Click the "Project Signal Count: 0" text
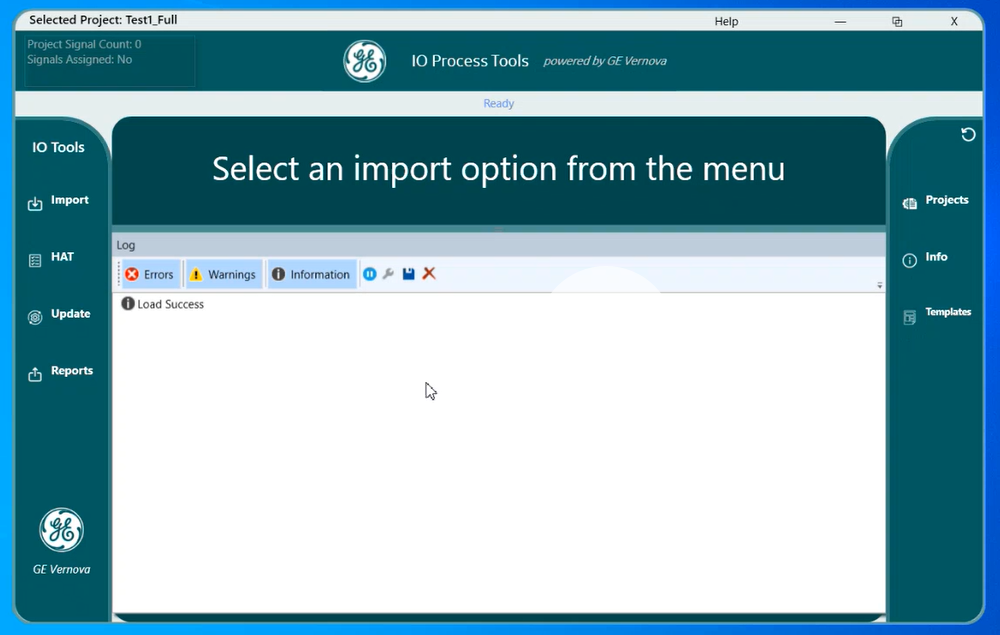 pos(84,44)
